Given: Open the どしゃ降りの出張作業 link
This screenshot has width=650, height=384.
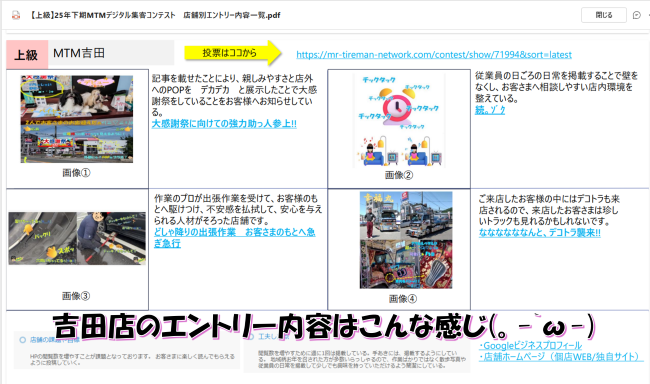Looking at the screenshot, I should coord(235,238).
